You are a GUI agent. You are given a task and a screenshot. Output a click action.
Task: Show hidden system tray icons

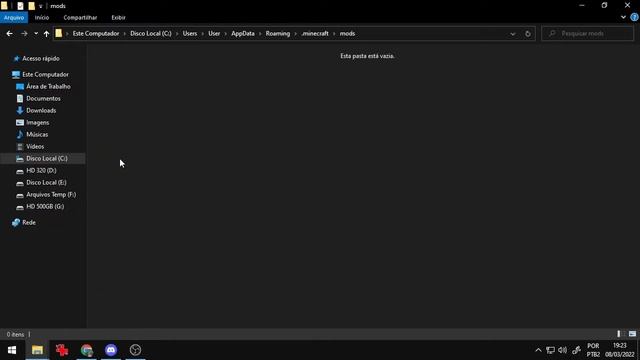tap(538, 350)
